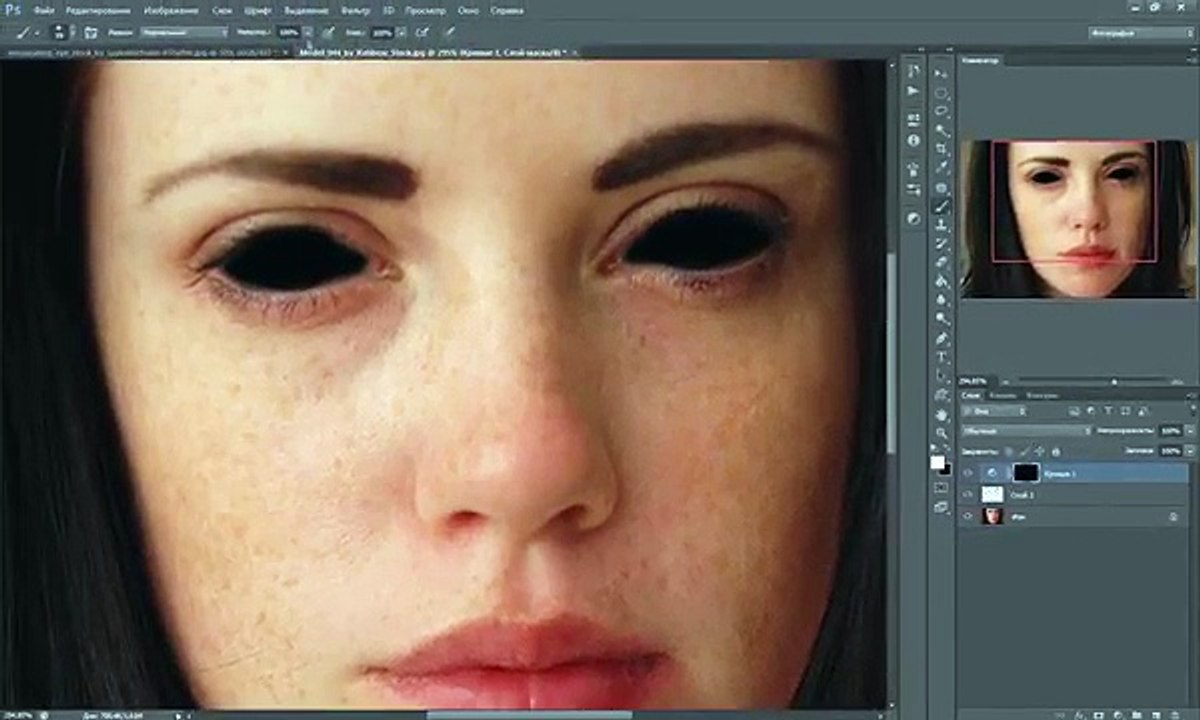1200x720 pixels.
Task: Toggle lock transparent pixels
Action: tap(1009, 452)
